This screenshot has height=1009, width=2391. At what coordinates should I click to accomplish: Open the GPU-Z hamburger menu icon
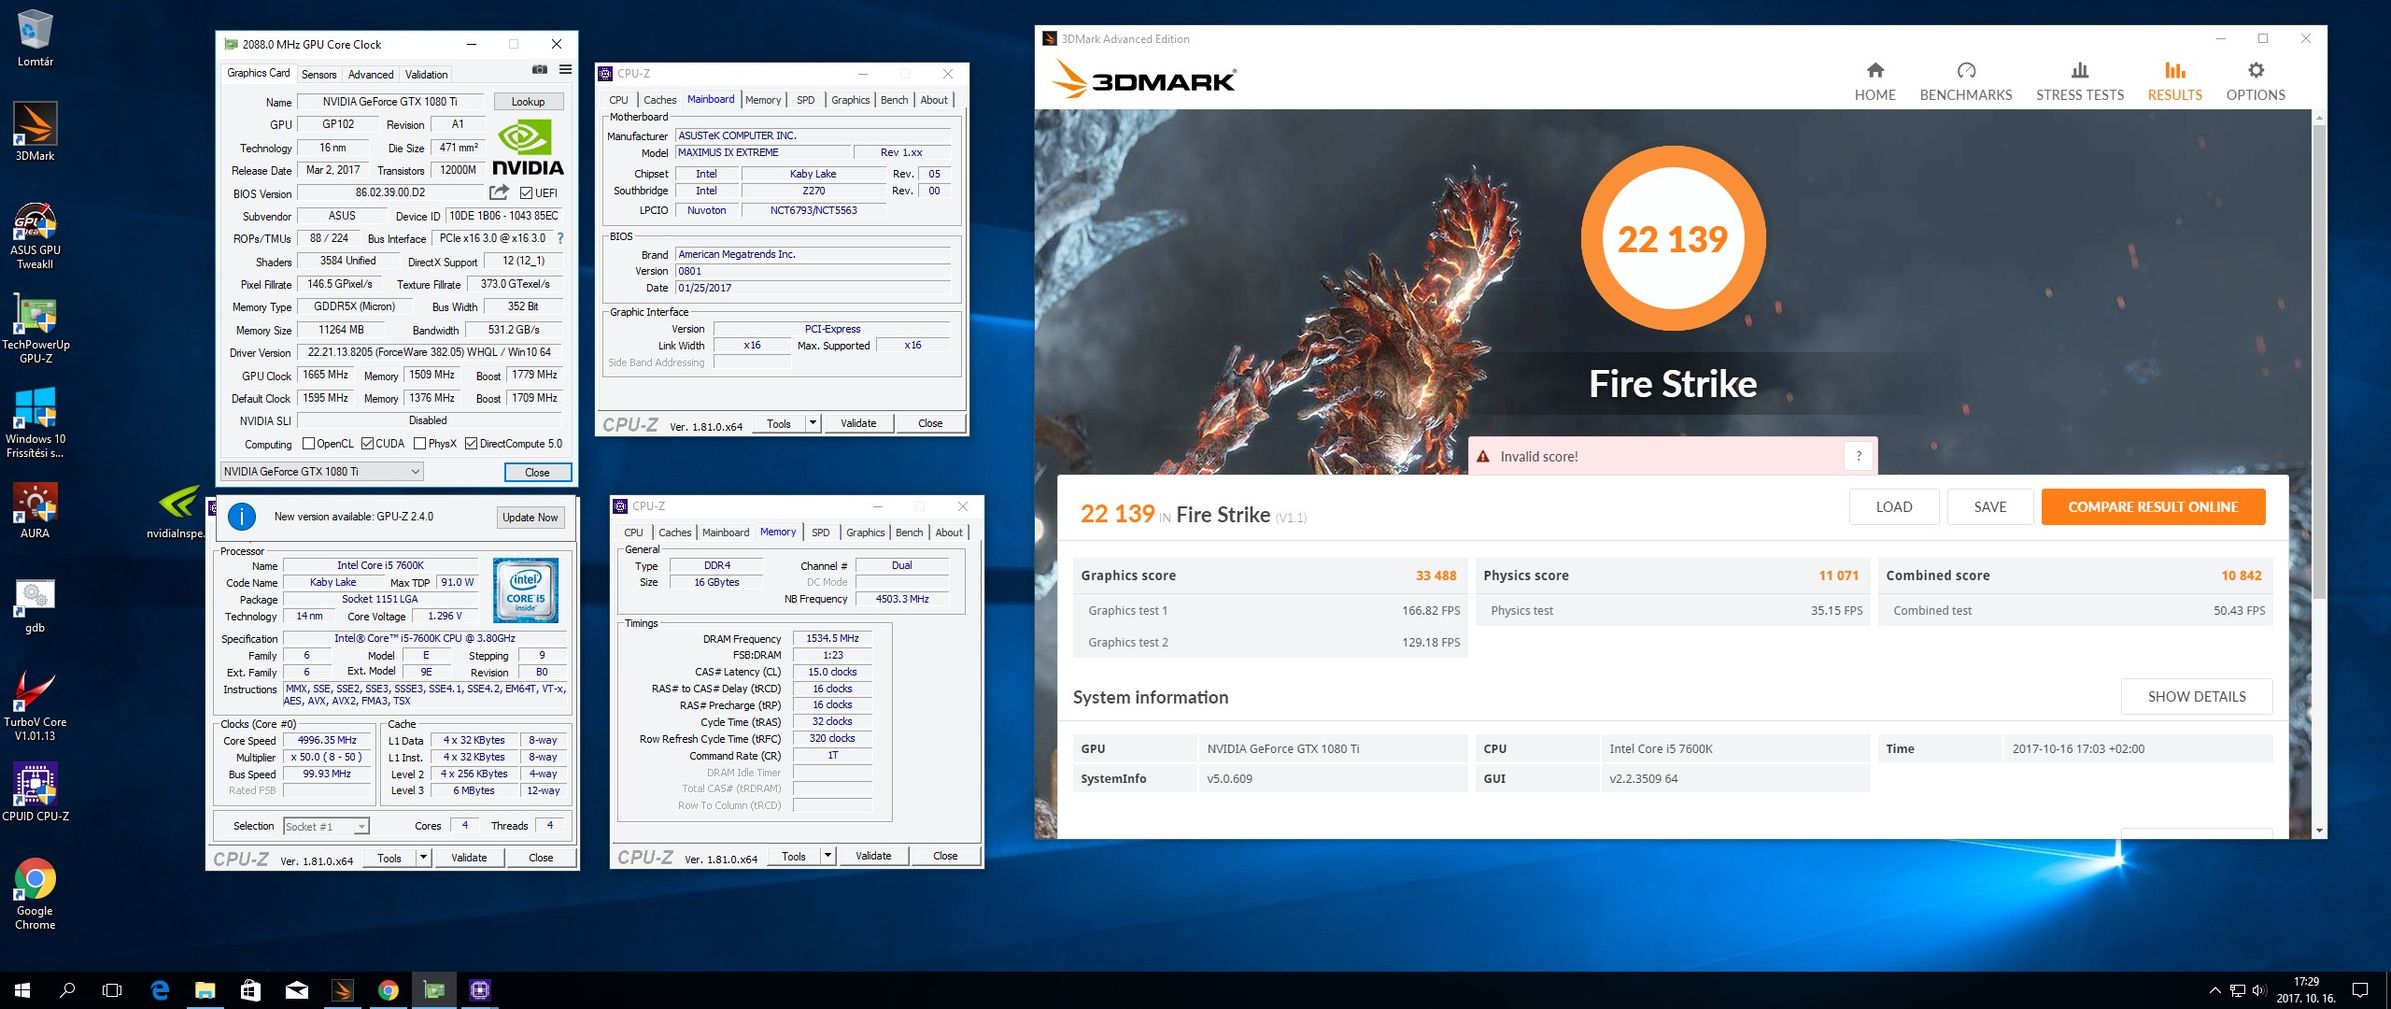pyautogui.click(x=565, y=70)
